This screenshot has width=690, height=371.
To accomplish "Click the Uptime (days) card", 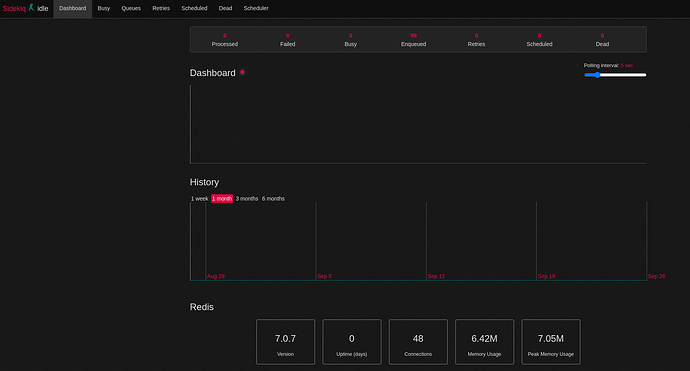I will tap(352, 342).
